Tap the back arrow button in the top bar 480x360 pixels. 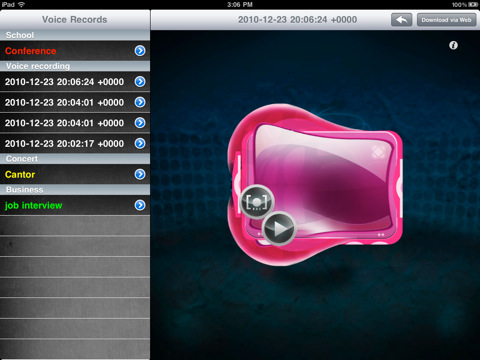401,20
